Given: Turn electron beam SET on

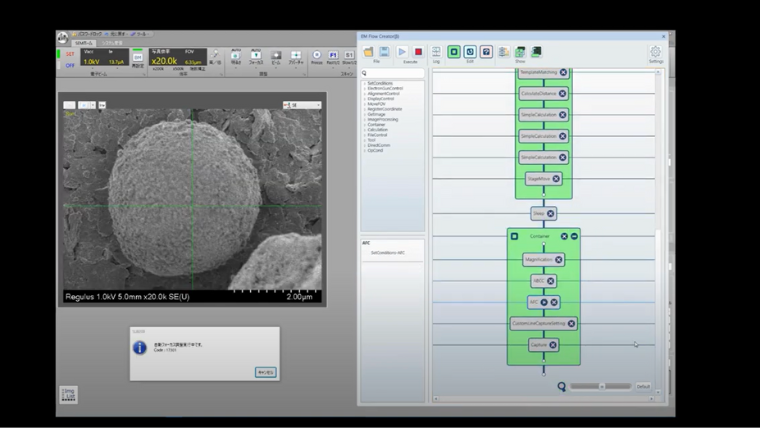Looking at the screenshot, I should (70, 54).
